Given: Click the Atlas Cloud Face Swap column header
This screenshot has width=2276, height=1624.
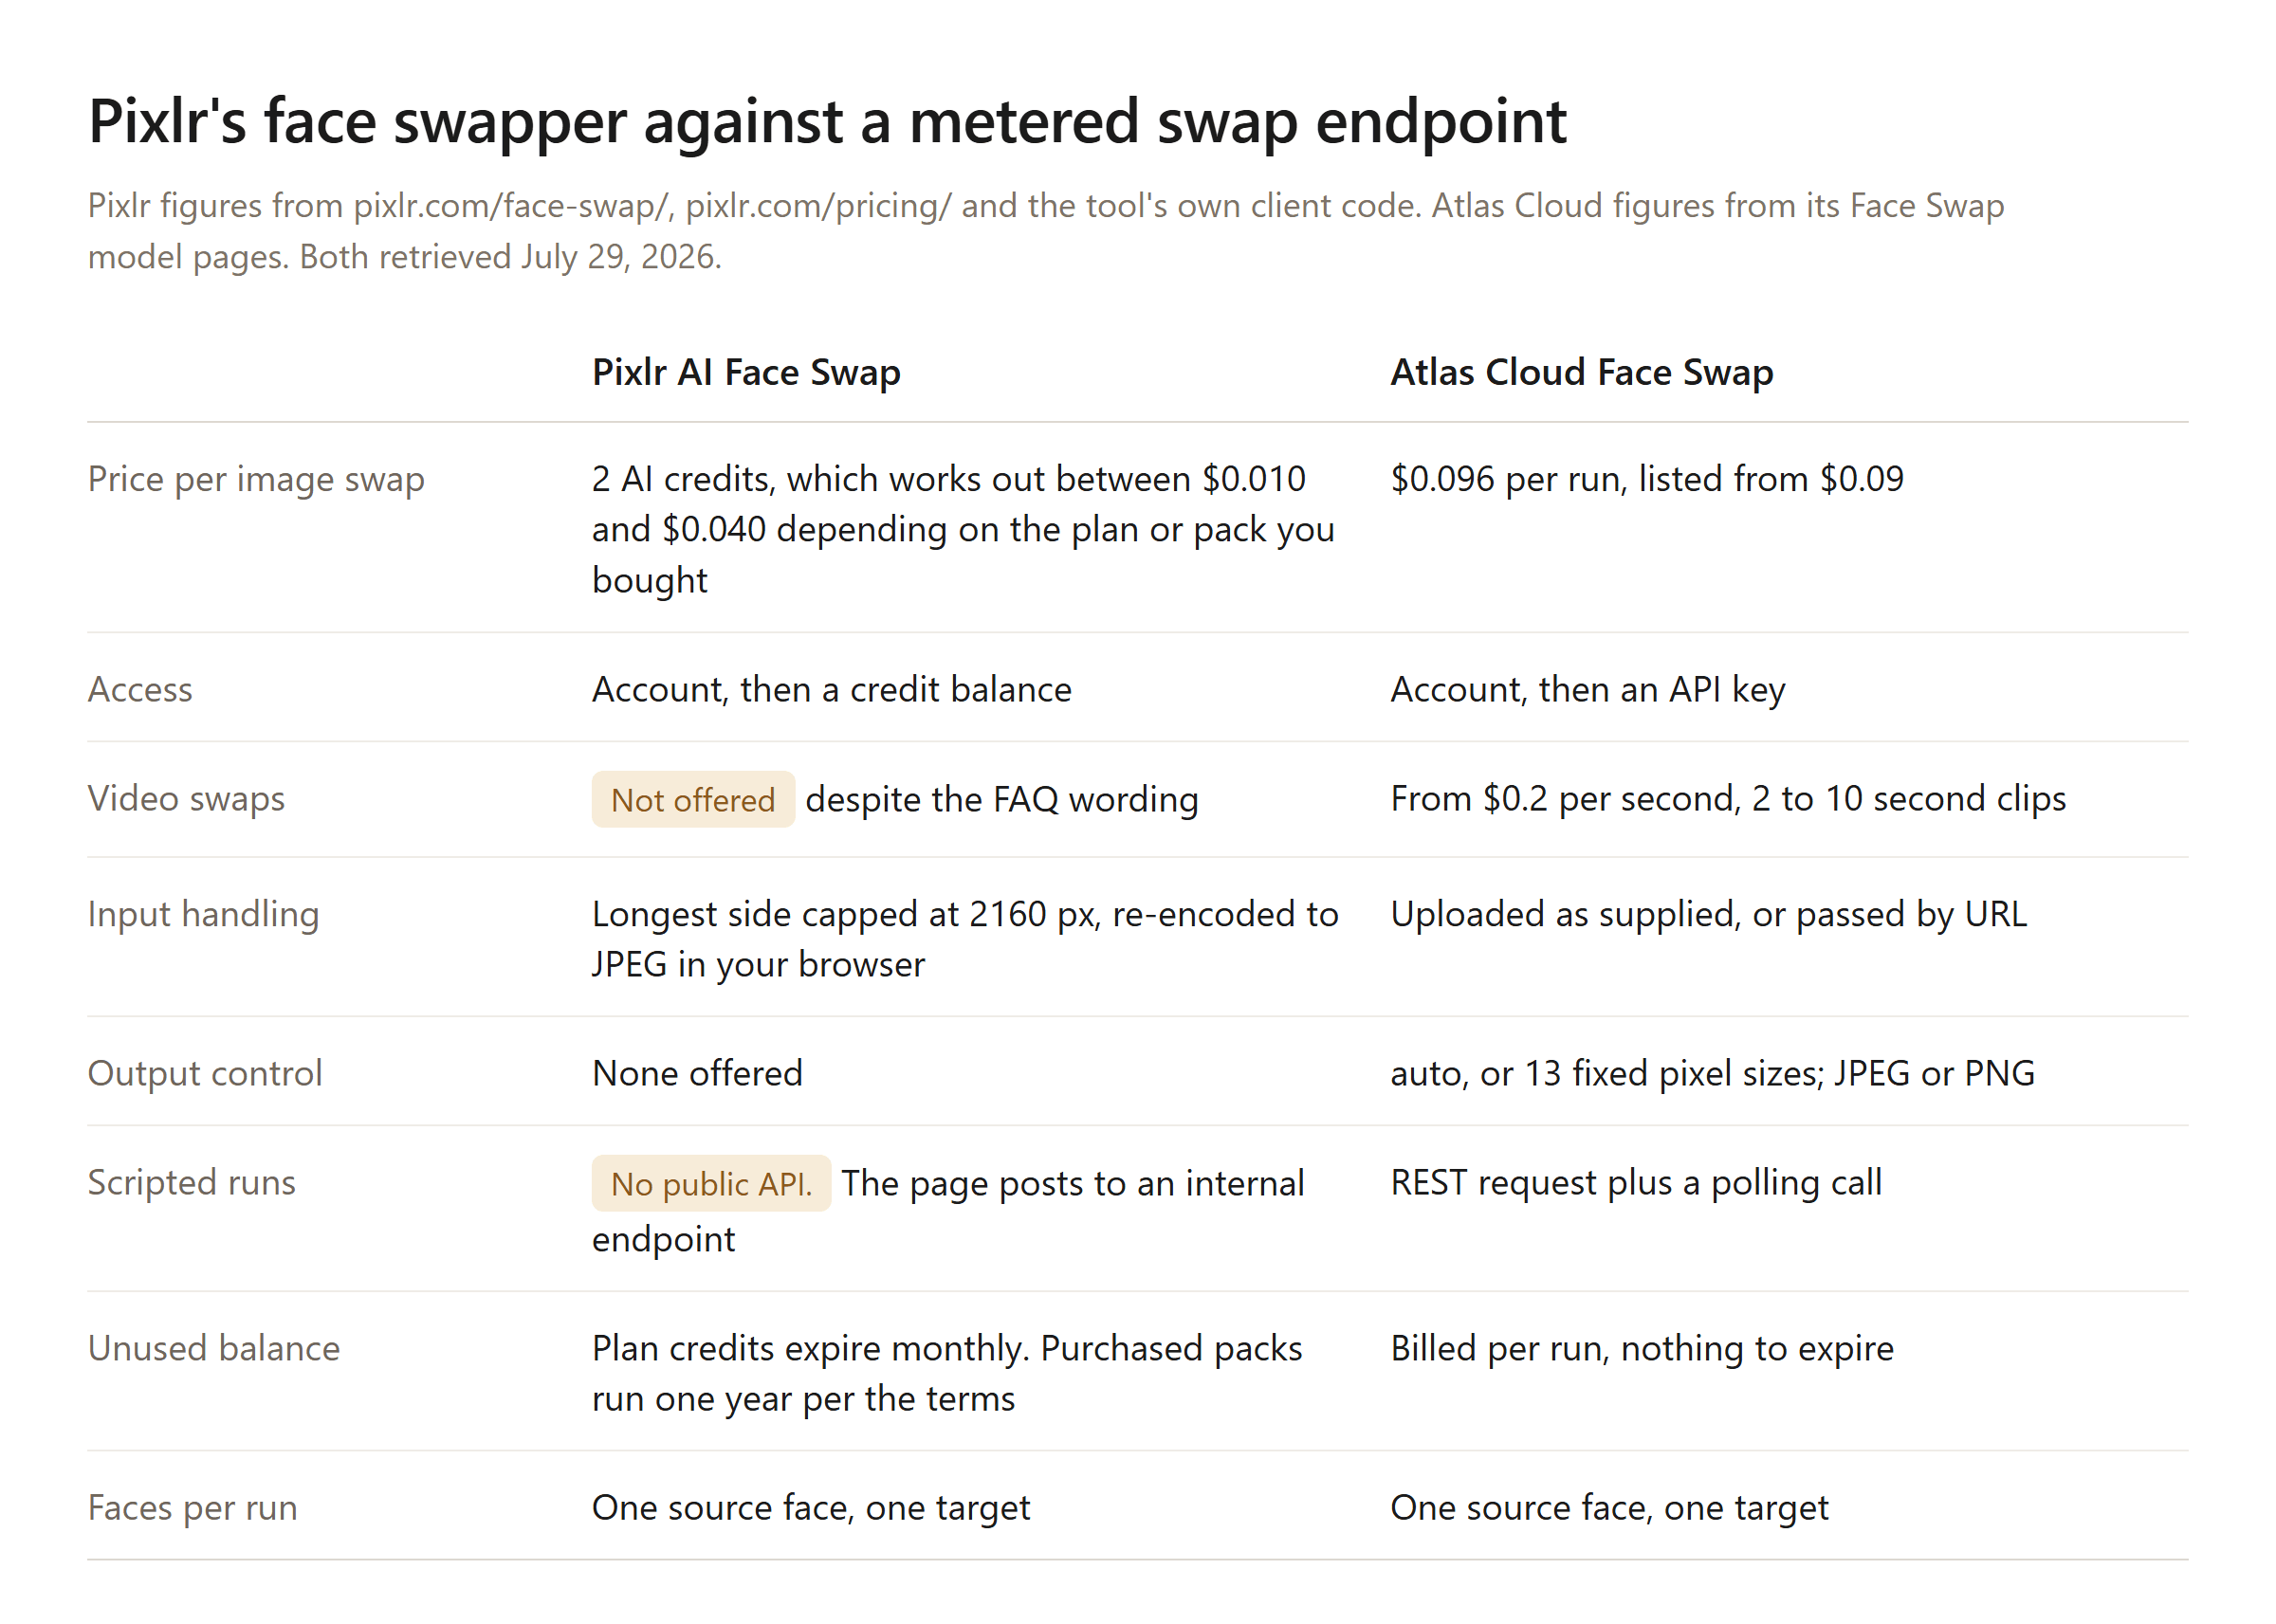Looking at the screenshot, I should point(1582,372).
